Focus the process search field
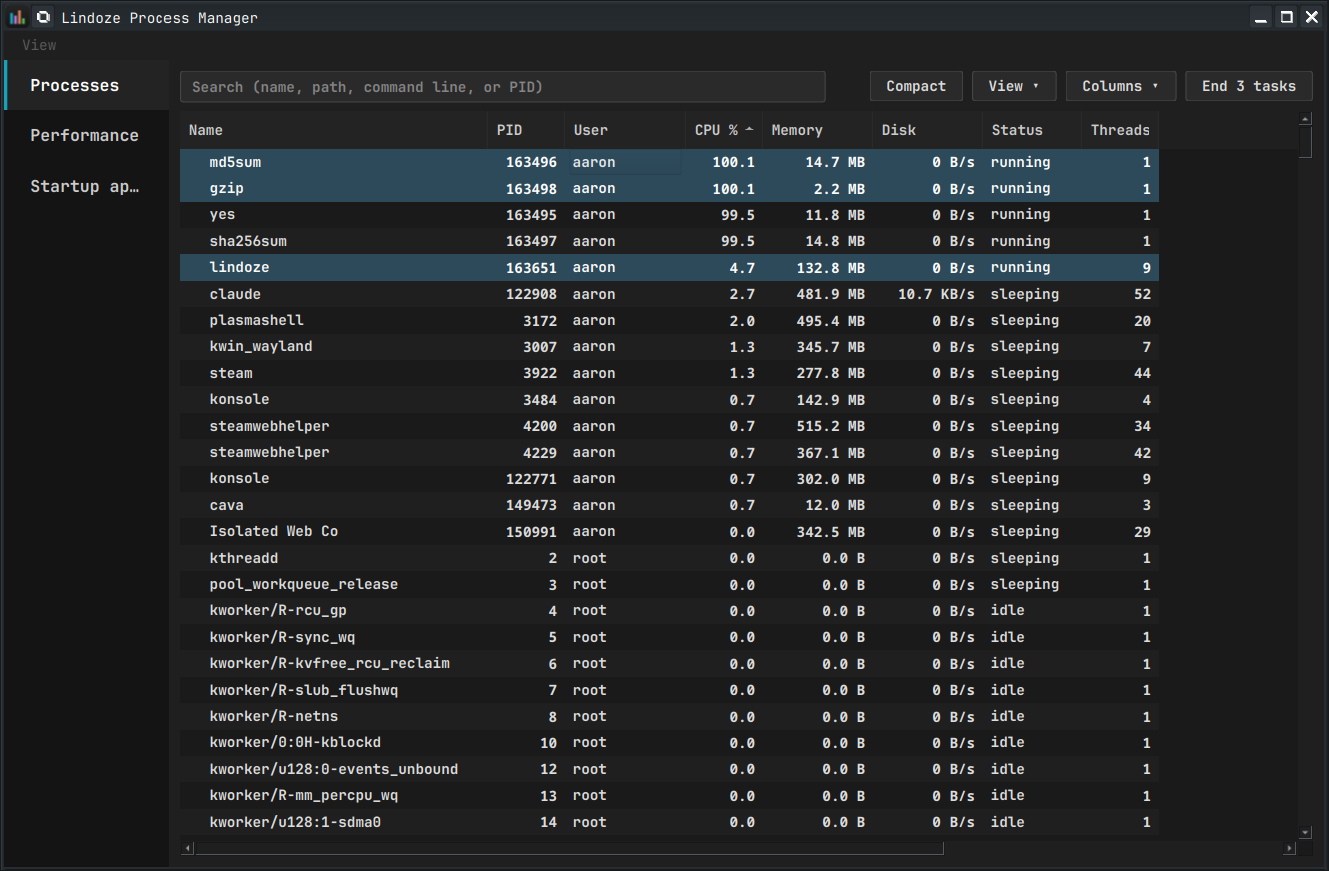 502,87
